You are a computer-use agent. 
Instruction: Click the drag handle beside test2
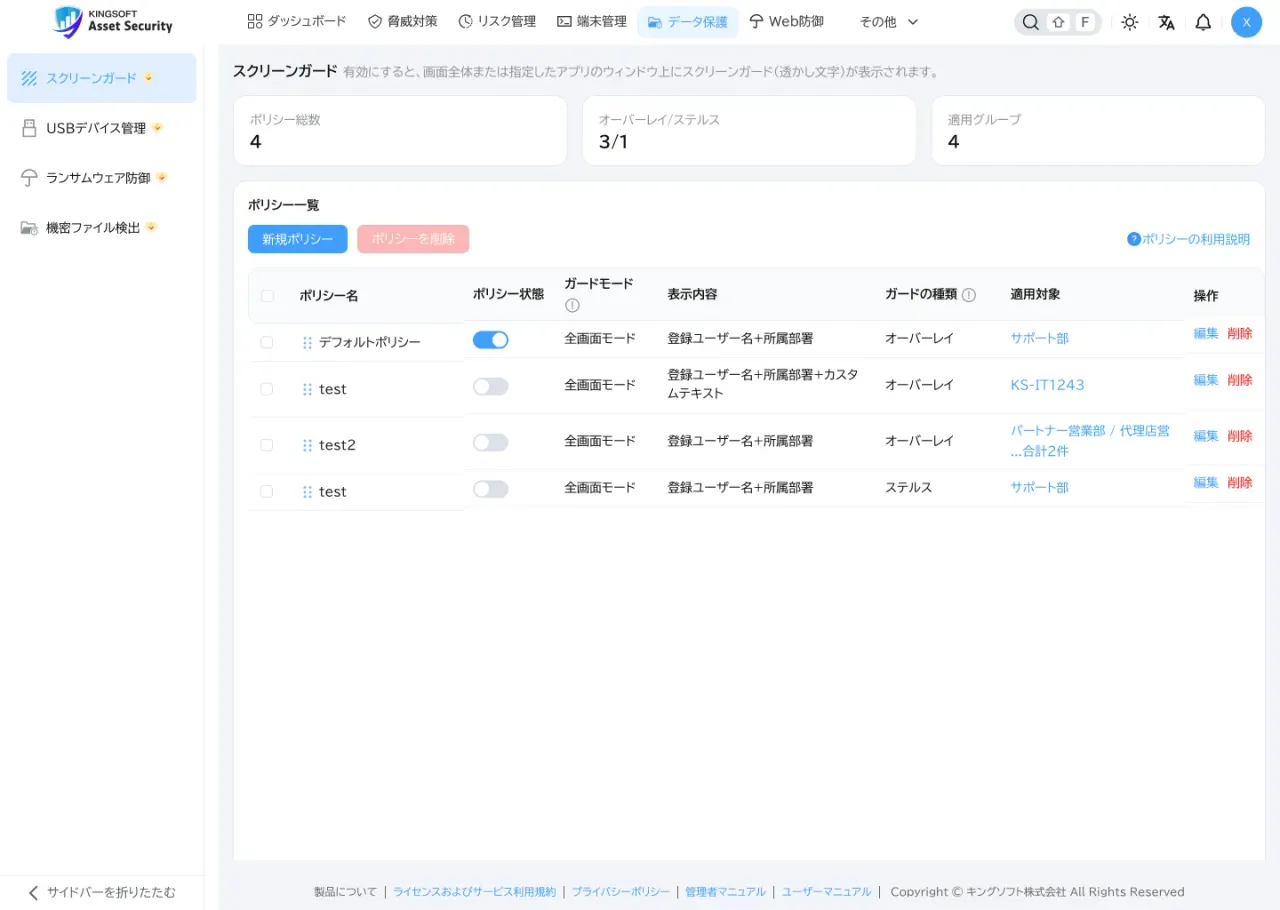pyautogui.click(x=307, y=445)
